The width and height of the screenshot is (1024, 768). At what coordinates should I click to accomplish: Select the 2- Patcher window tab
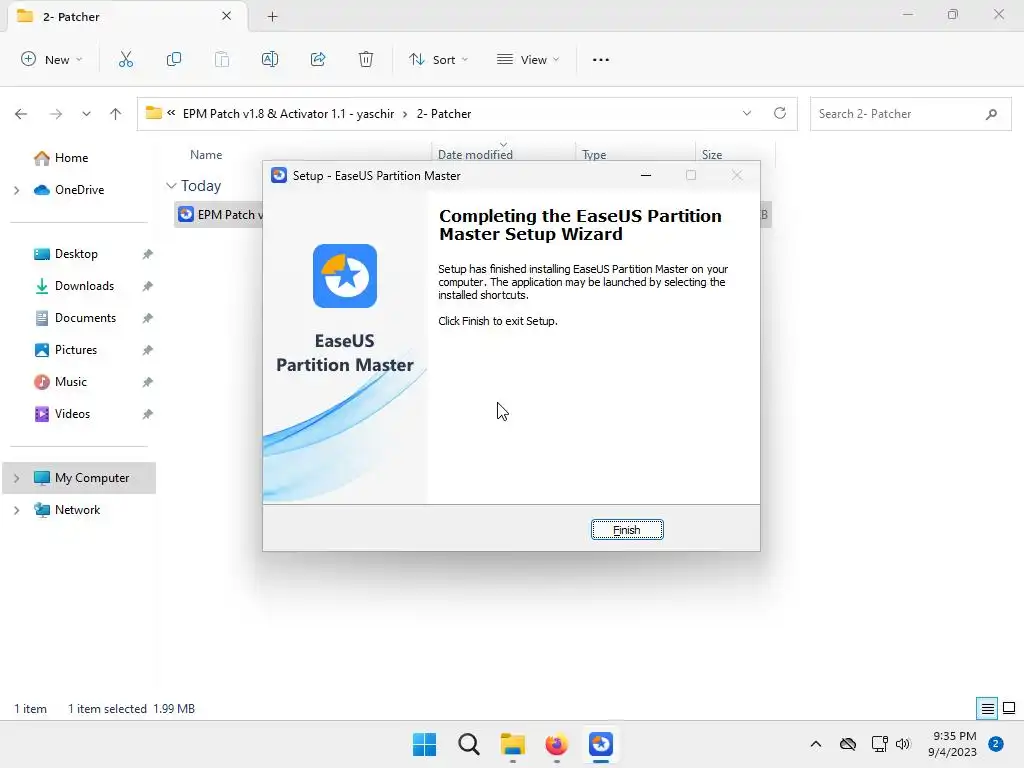127,16
